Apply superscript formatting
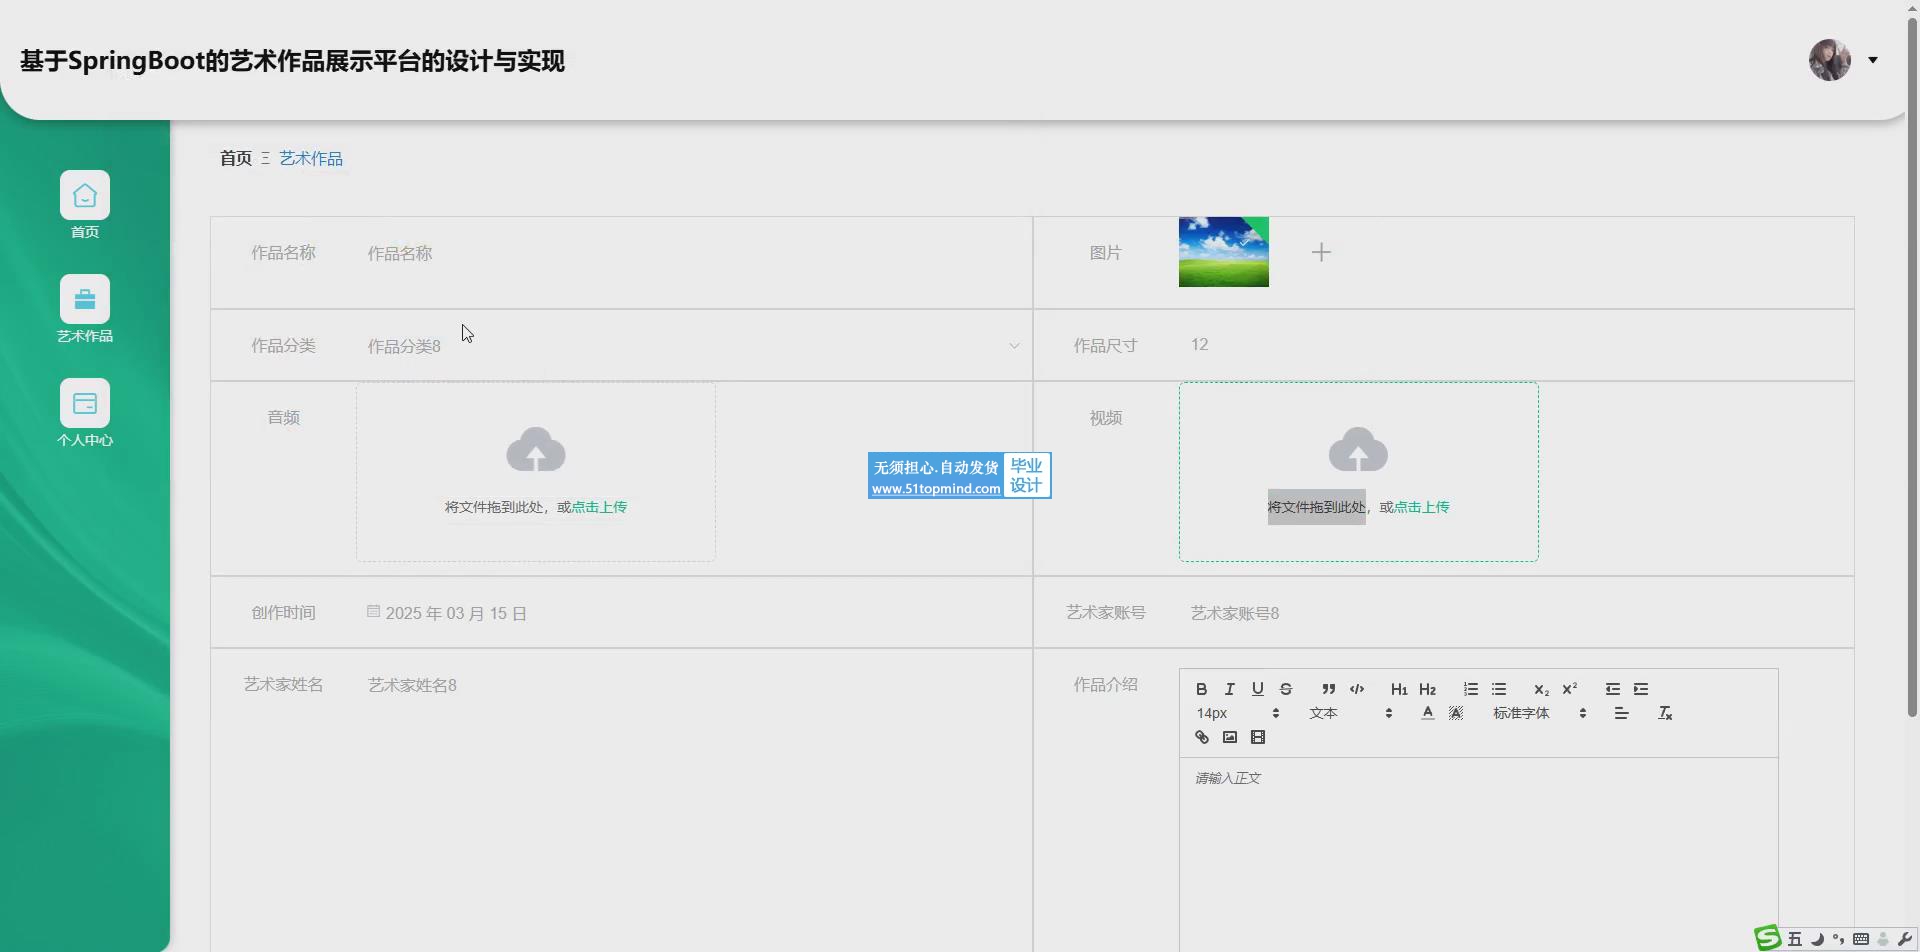The image size is (1920, 952). 1569,689
